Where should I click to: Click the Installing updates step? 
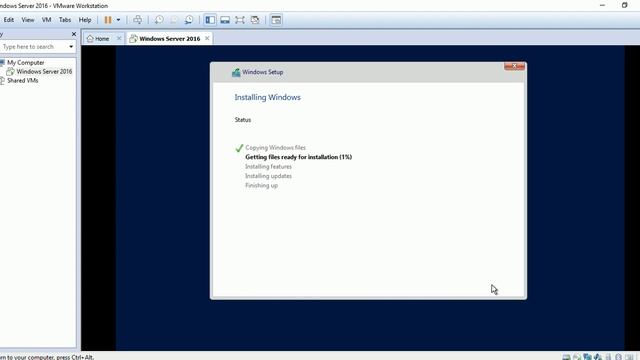(x=268, y=176)
